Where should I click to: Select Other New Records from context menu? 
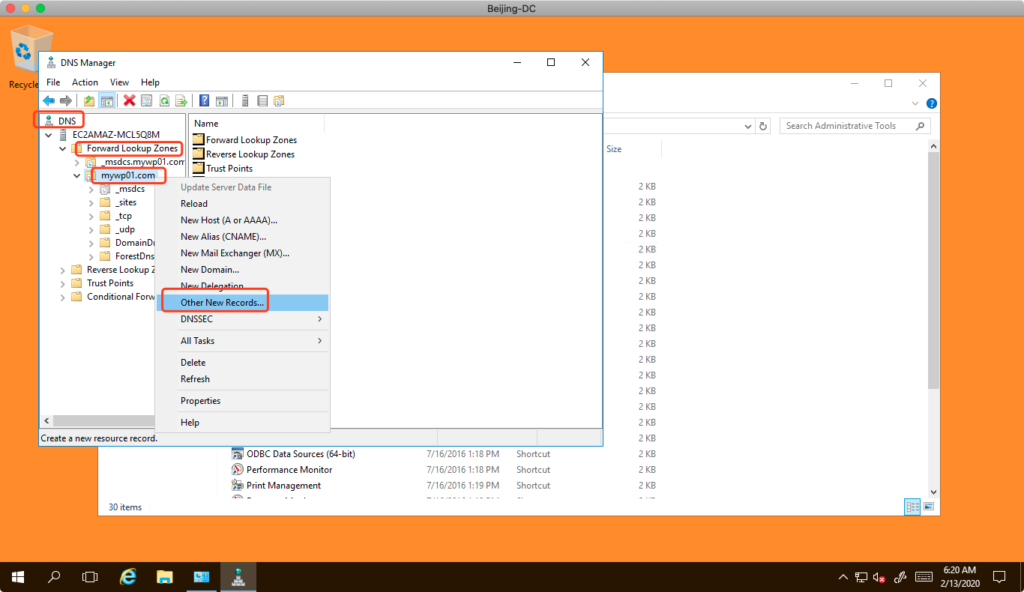click(x=222, y=302)
